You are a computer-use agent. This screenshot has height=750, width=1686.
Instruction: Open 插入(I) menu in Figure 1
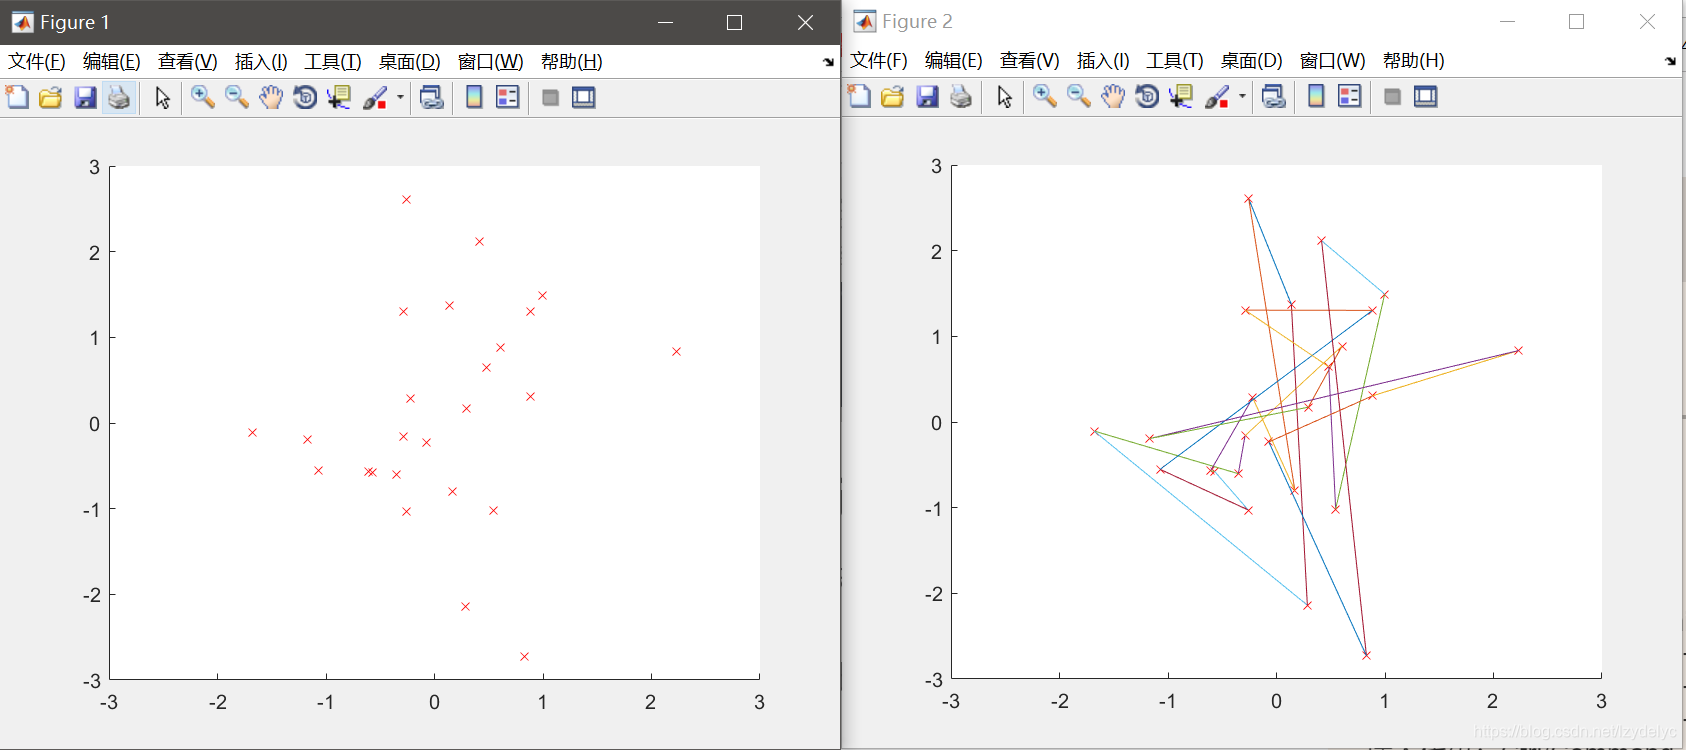(x=261, y=62)
